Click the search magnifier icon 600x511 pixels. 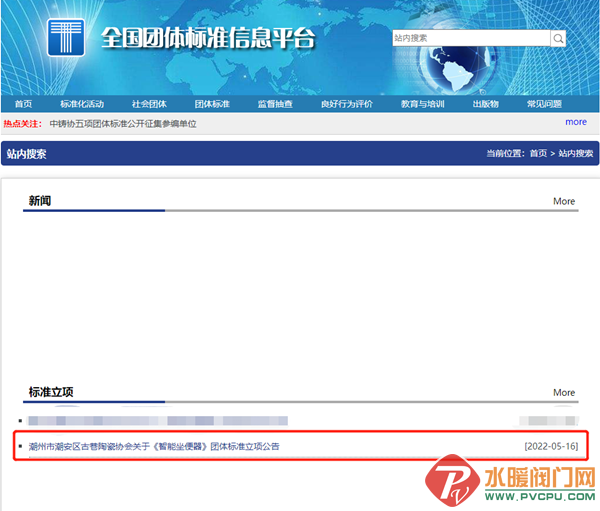click(x=558, y=38)
